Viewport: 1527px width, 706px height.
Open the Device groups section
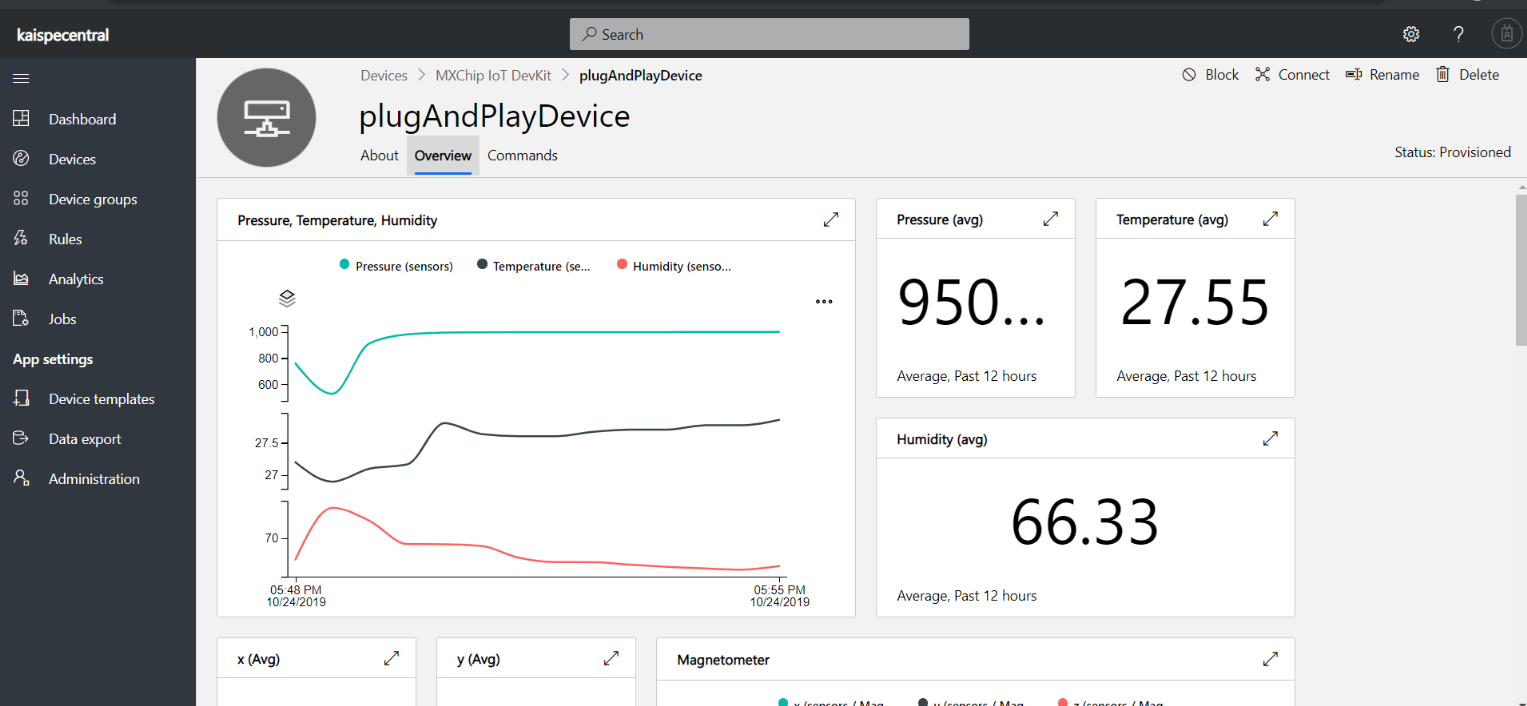[93, 198]
